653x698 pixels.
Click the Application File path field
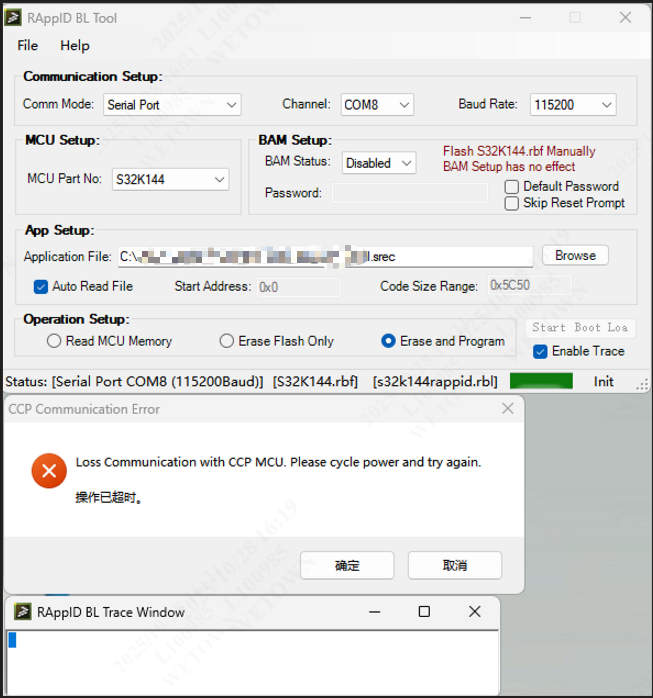pos(325,257)
